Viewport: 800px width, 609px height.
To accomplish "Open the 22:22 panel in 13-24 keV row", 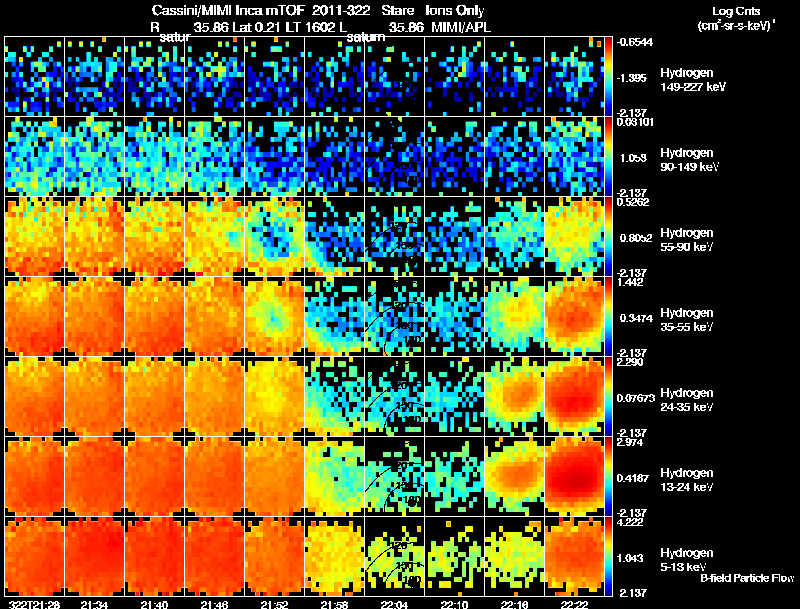I will coord(574,476).
